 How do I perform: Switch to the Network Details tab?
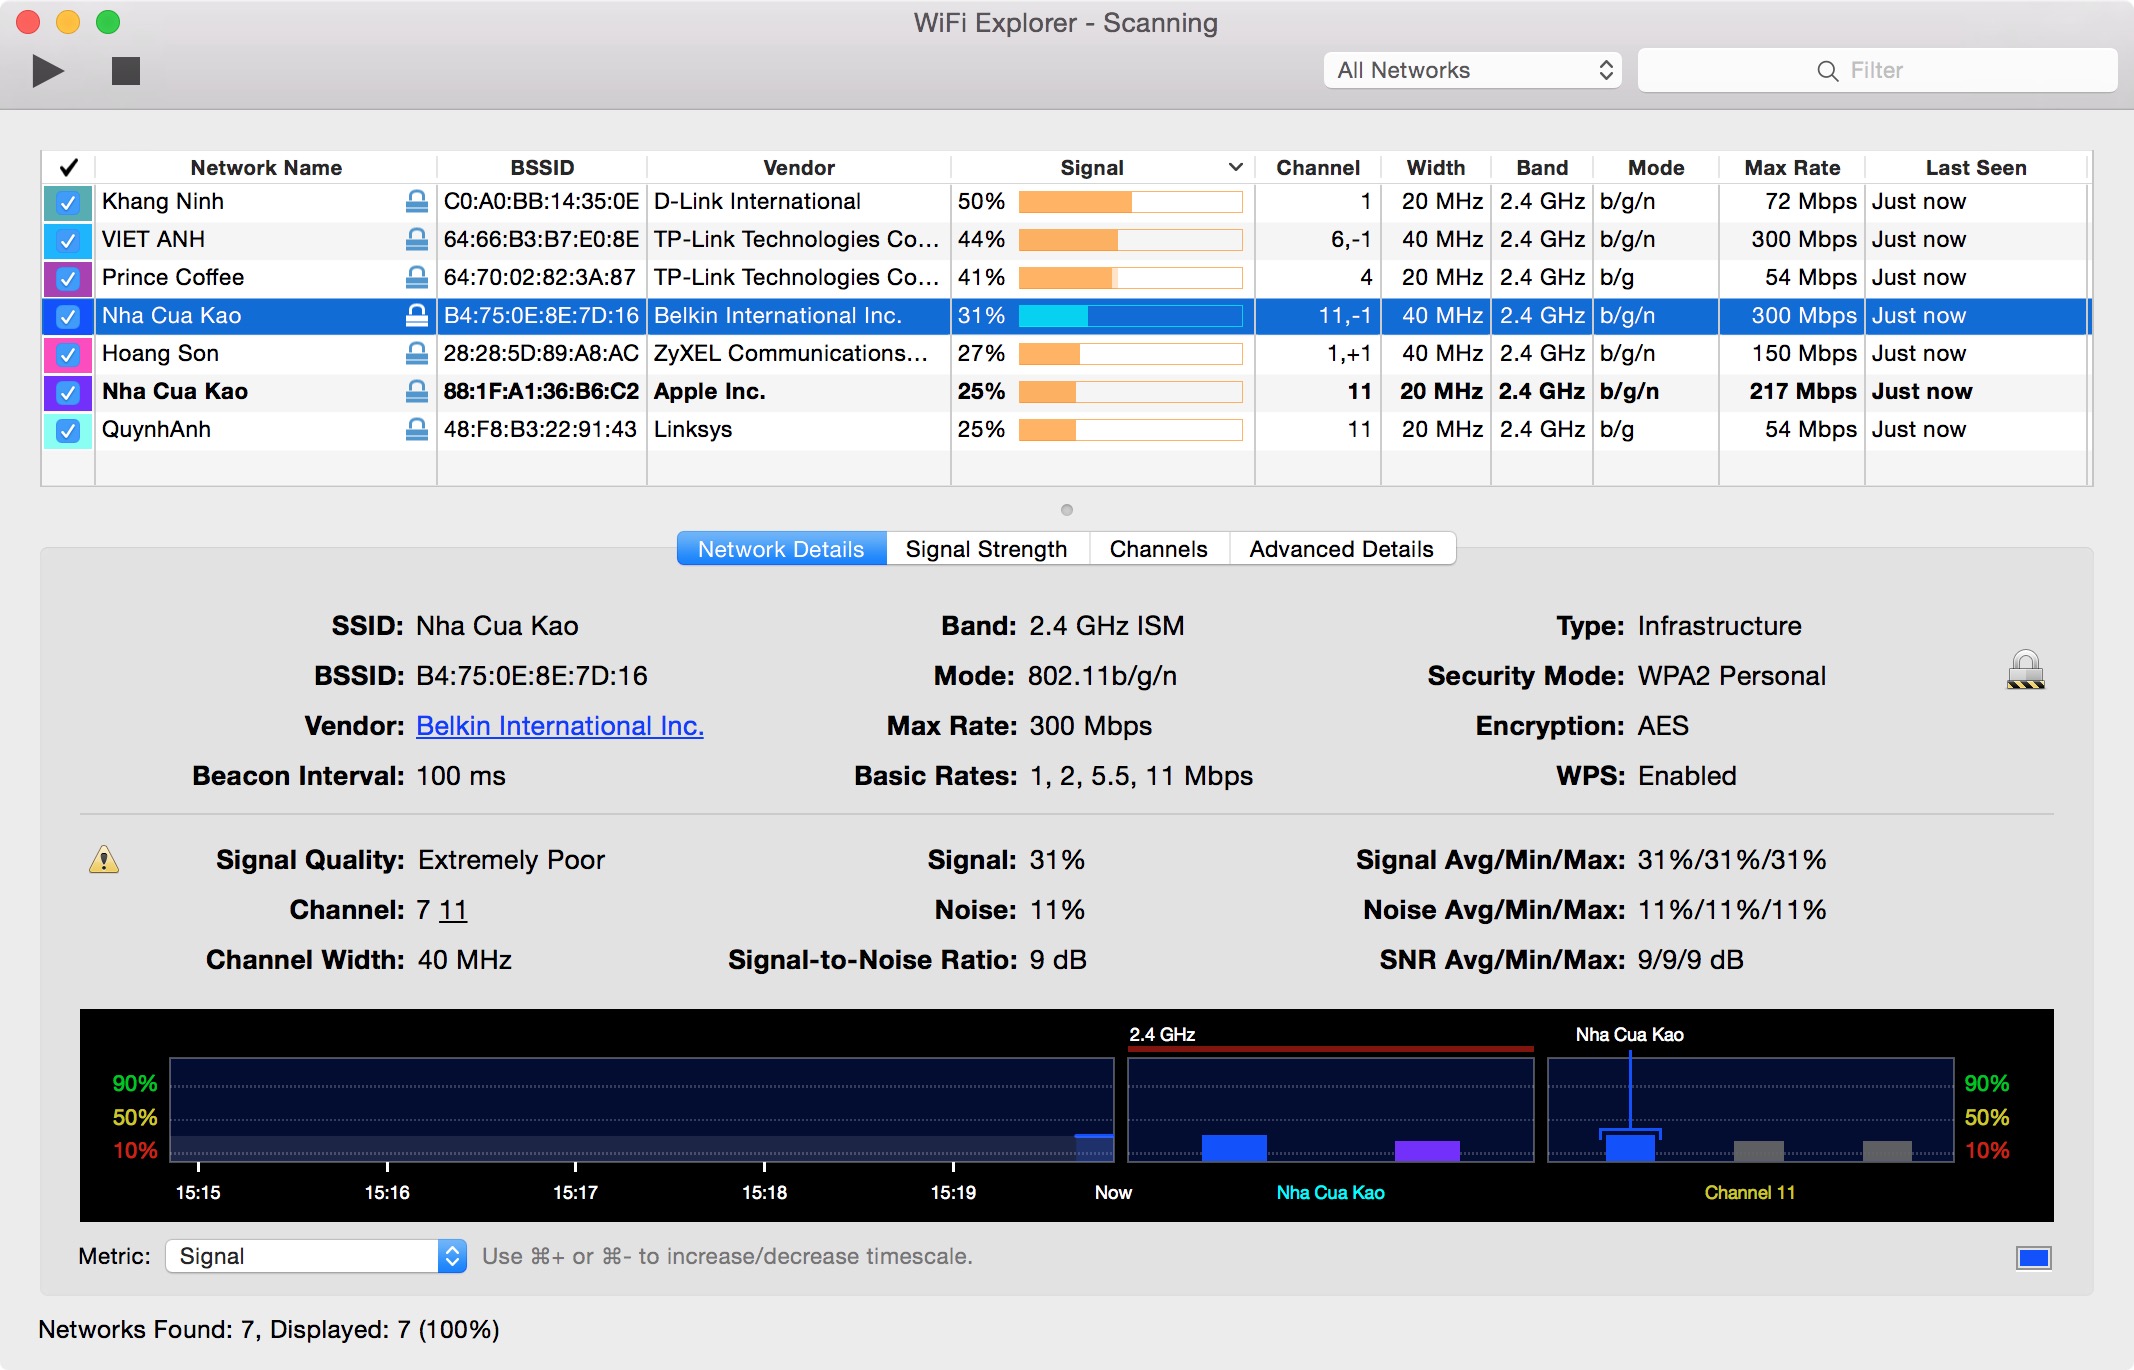point(781,549)
